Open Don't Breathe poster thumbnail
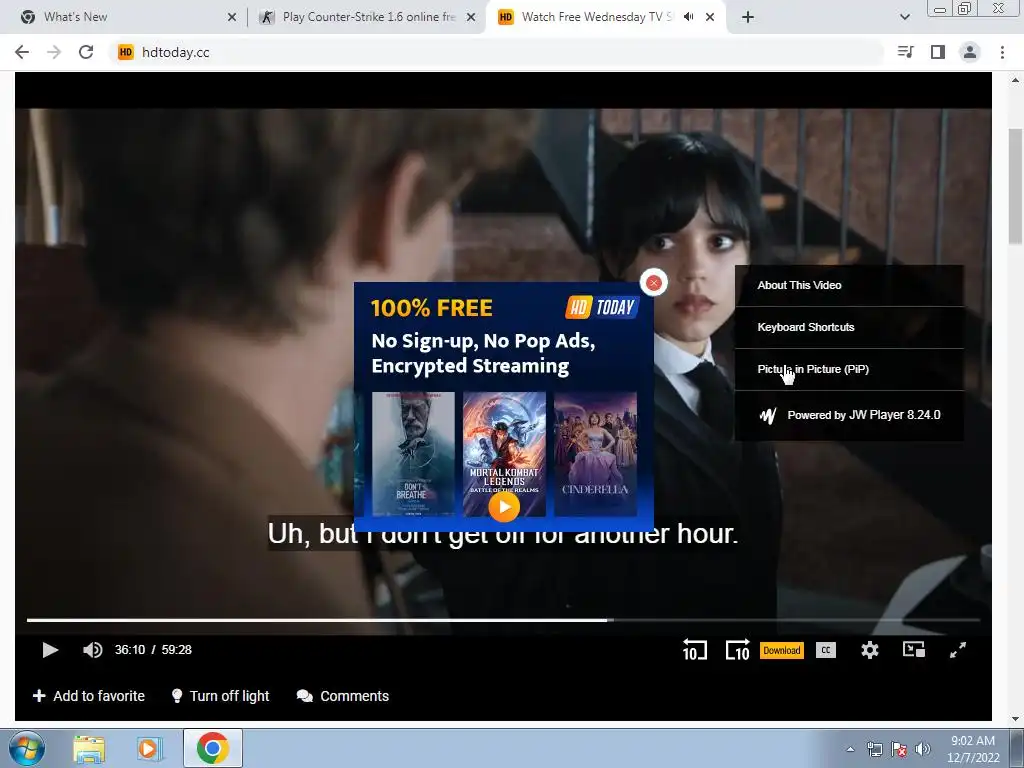Screen dimensions: 1024x768 tap(413, 454)
